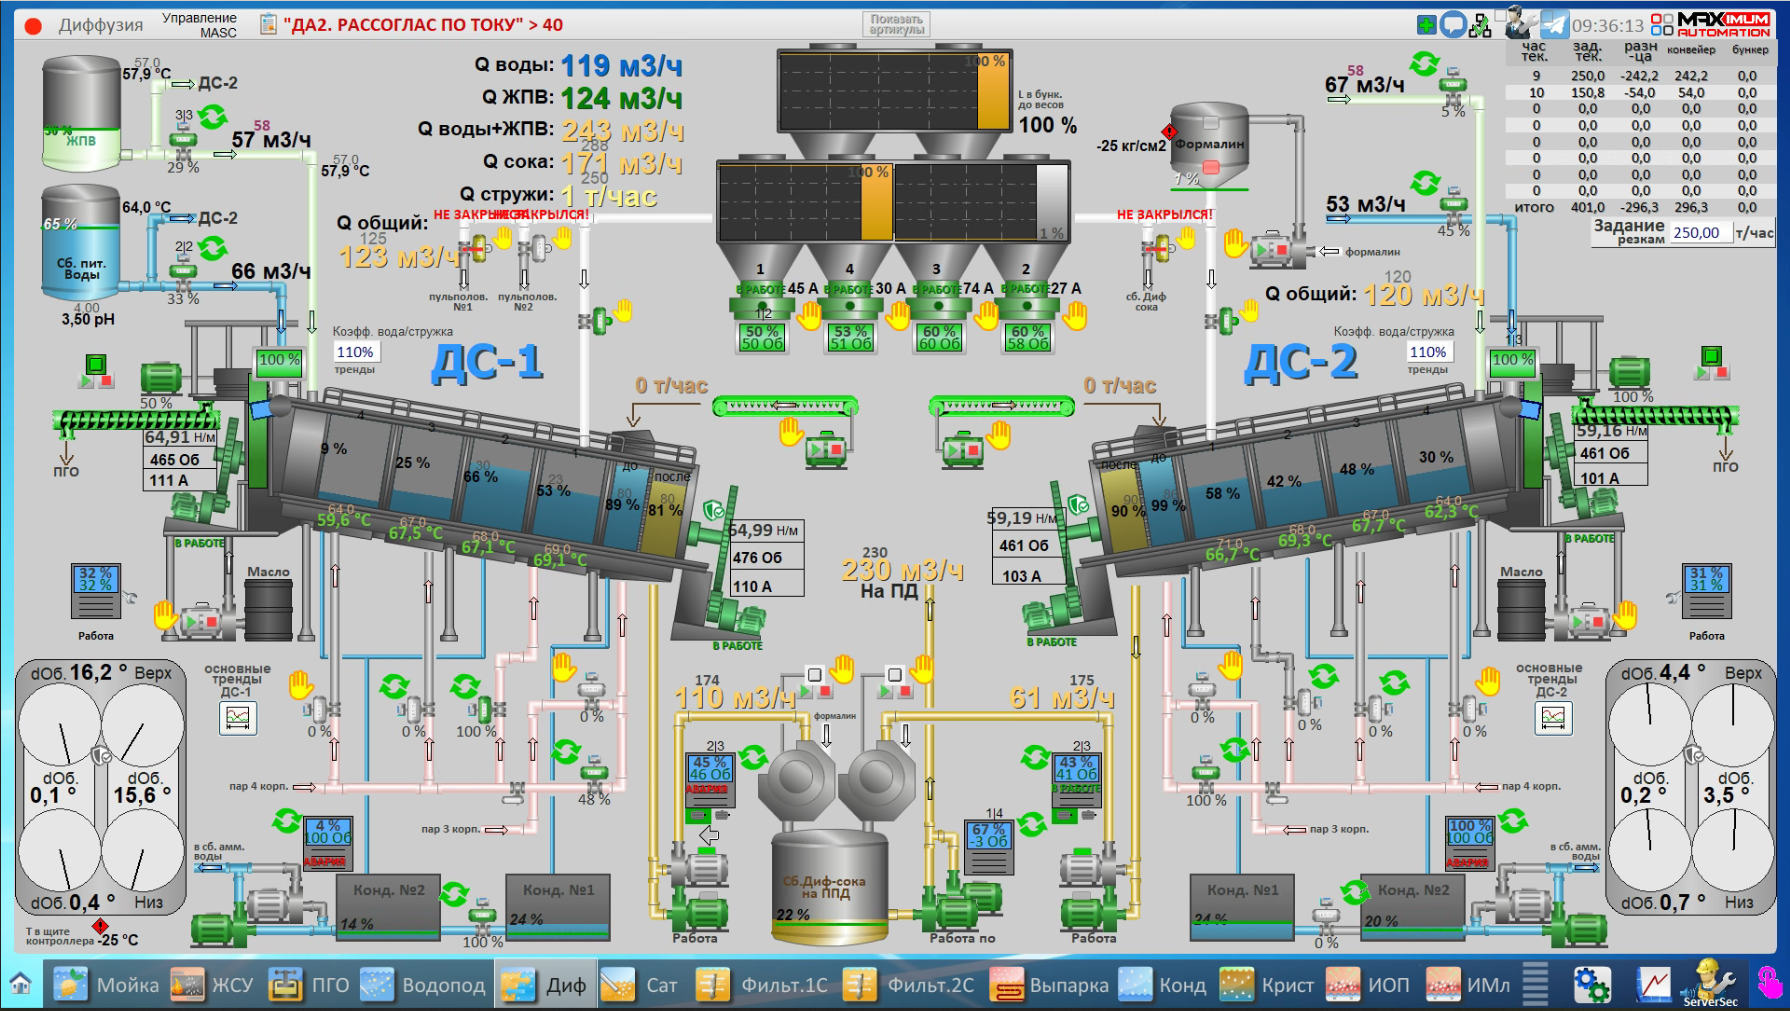Viewport: 1790px width, 1011px height.
Task: Toggle manual mode hand on bunker feeder 1
Action: click(x=809, y=316)
